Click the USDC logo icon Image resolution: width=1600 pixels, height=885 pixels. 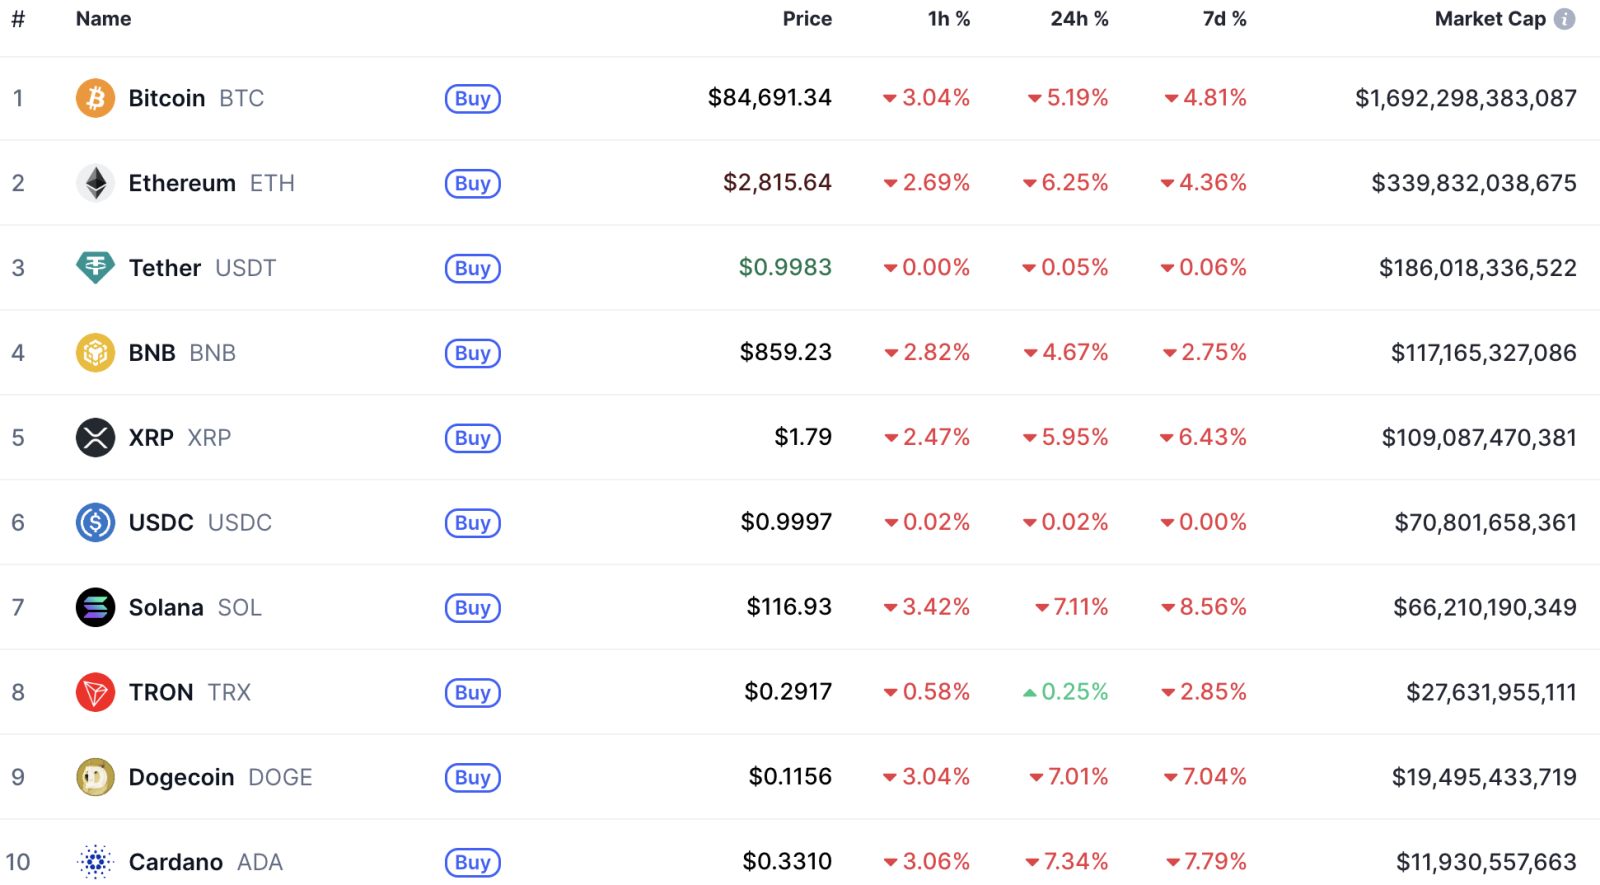[95, 522]
